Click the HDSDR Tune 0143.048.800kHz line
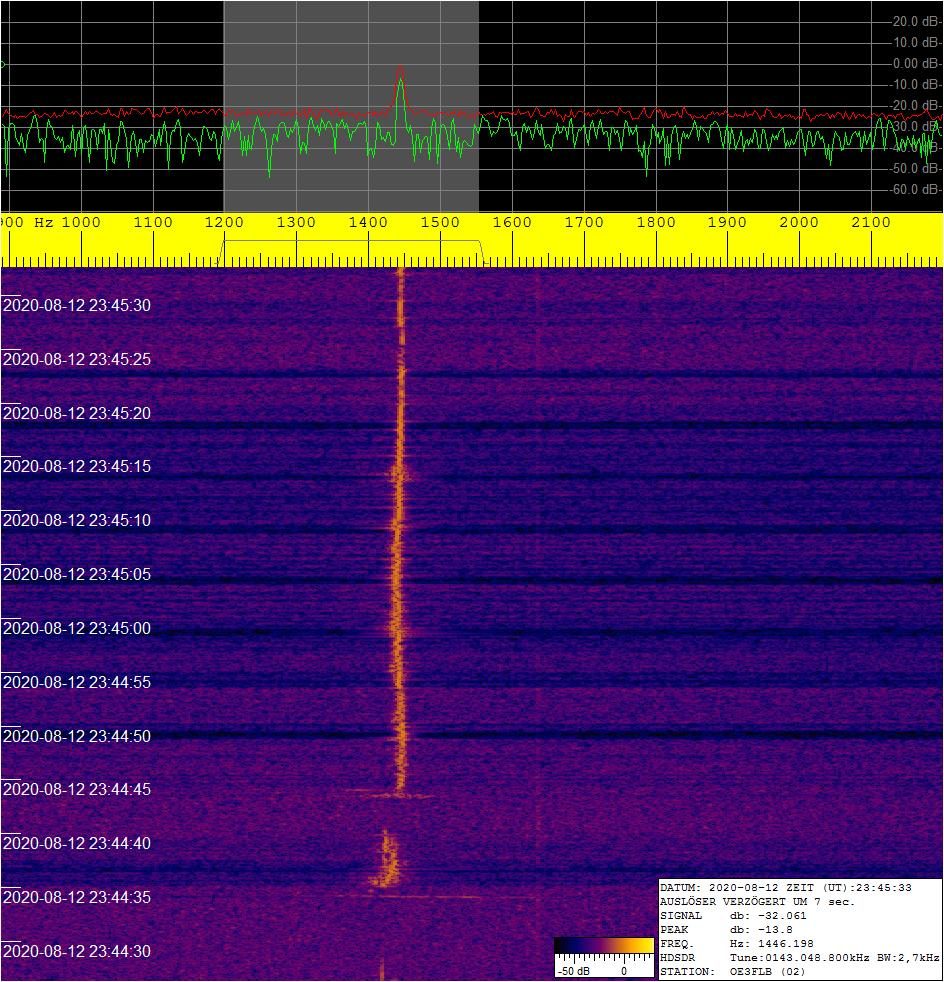 click(x=800, y=958)
